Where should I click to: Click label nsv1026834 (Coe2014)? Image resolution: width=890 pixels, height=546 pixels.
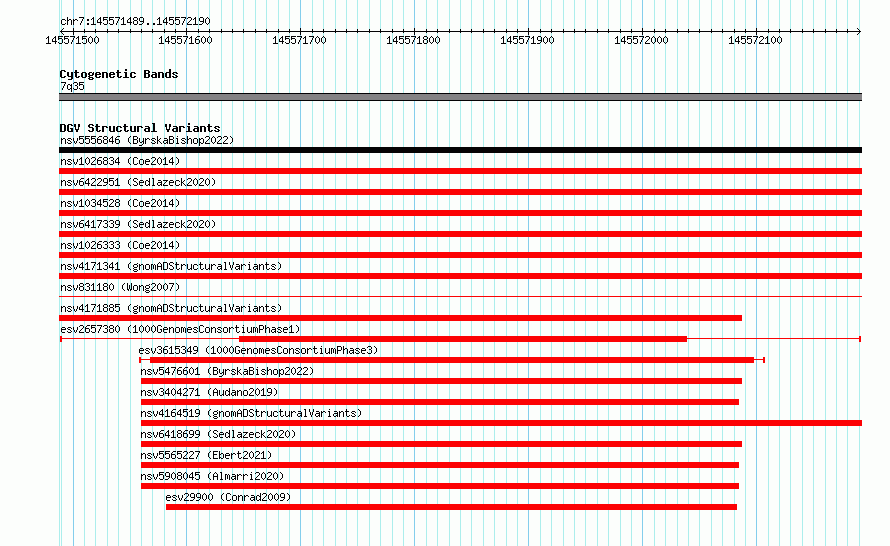[x=120, y=161]
